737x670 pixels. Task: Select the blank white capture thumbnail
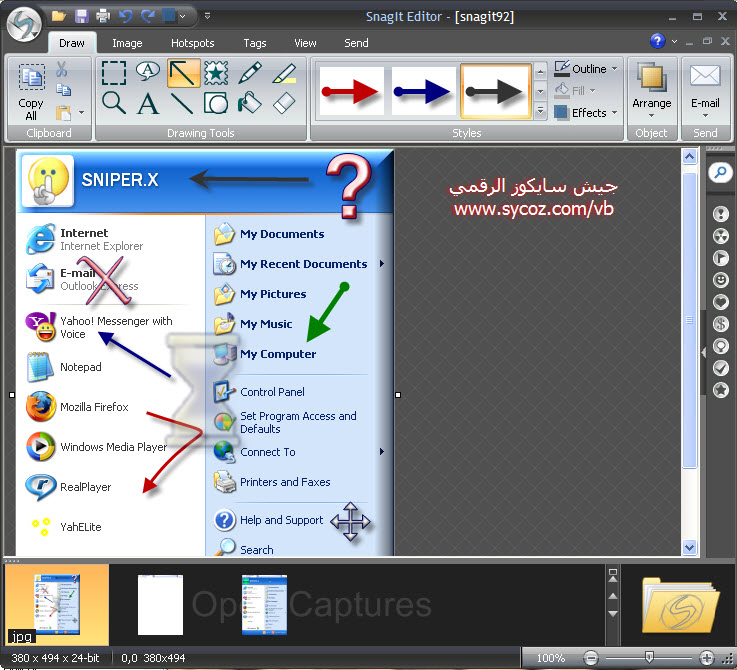[x=160, y=605]
